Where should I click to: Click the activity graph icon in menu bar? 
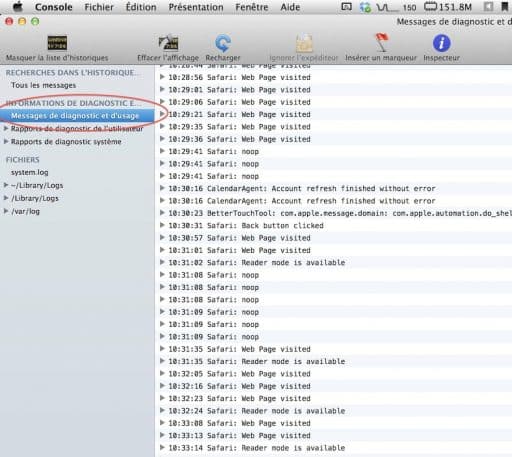tap(387, 7)
